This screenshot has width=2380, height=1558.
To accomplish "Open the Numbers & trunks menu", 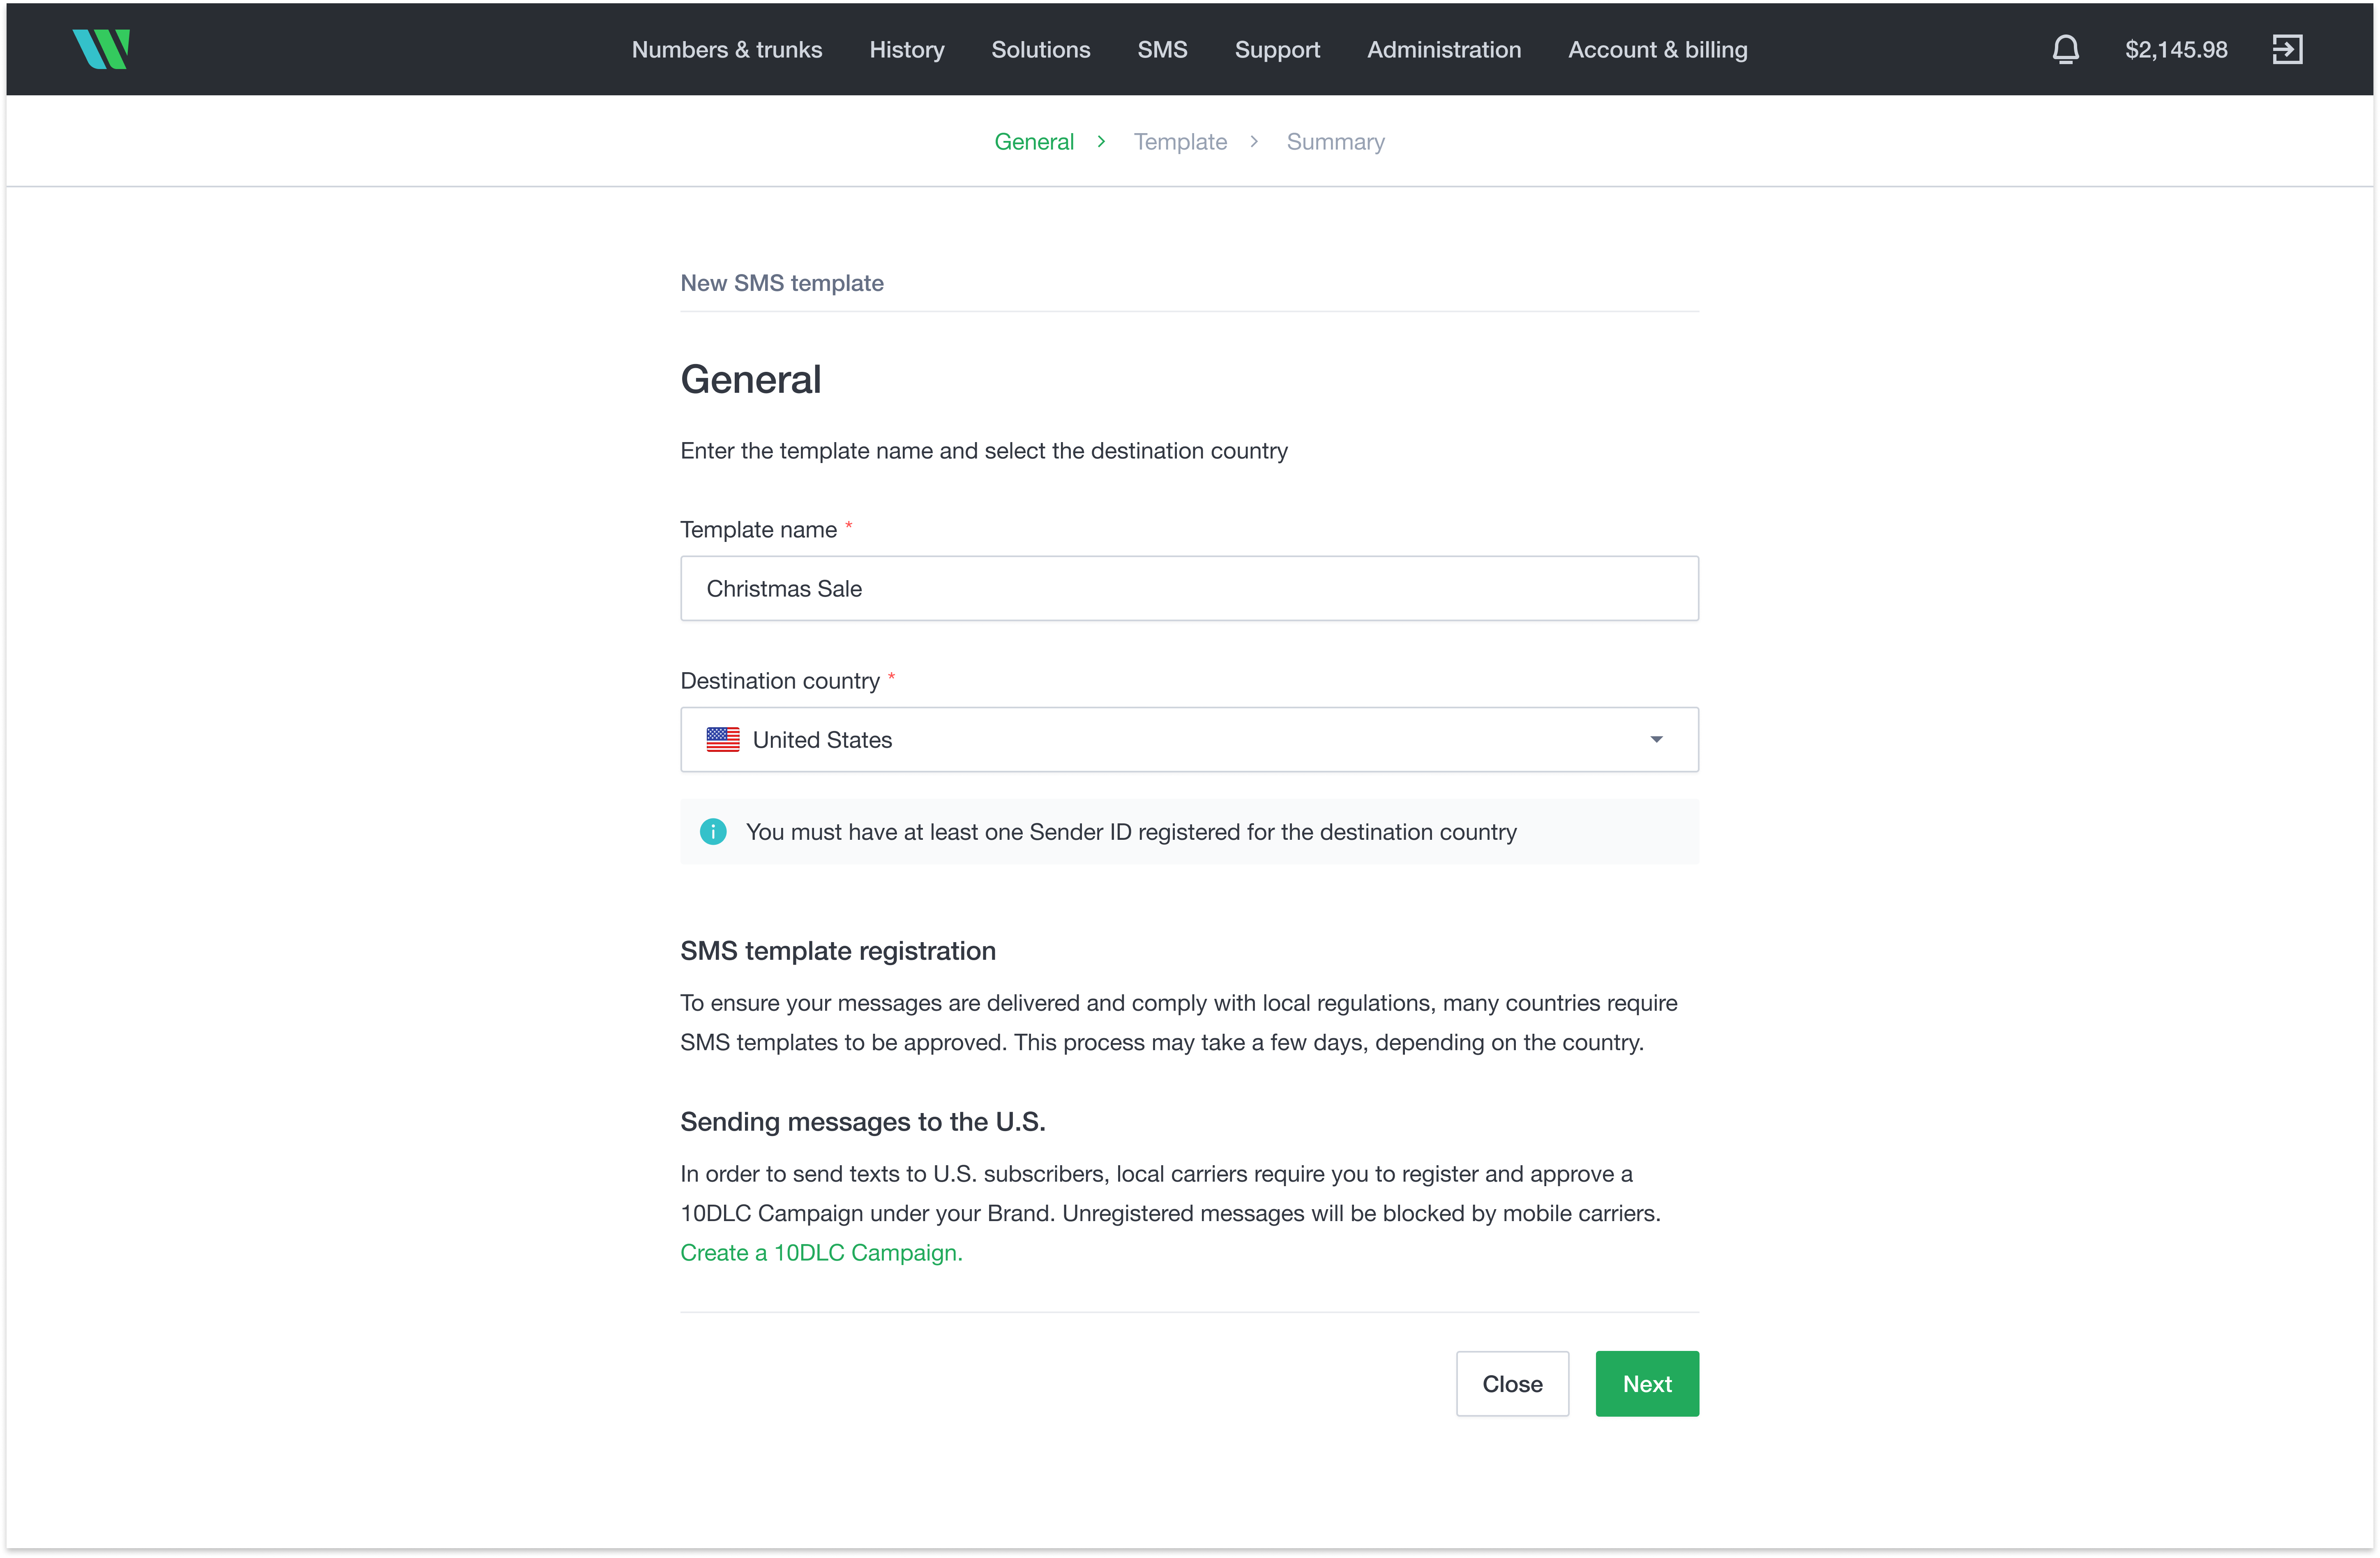I will tap(726, 49).
